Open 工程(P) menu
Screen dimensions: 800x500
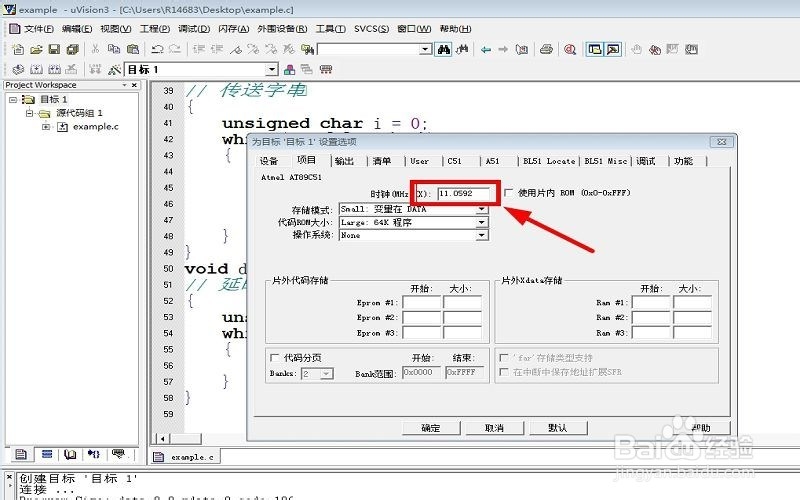coord(155,29)
